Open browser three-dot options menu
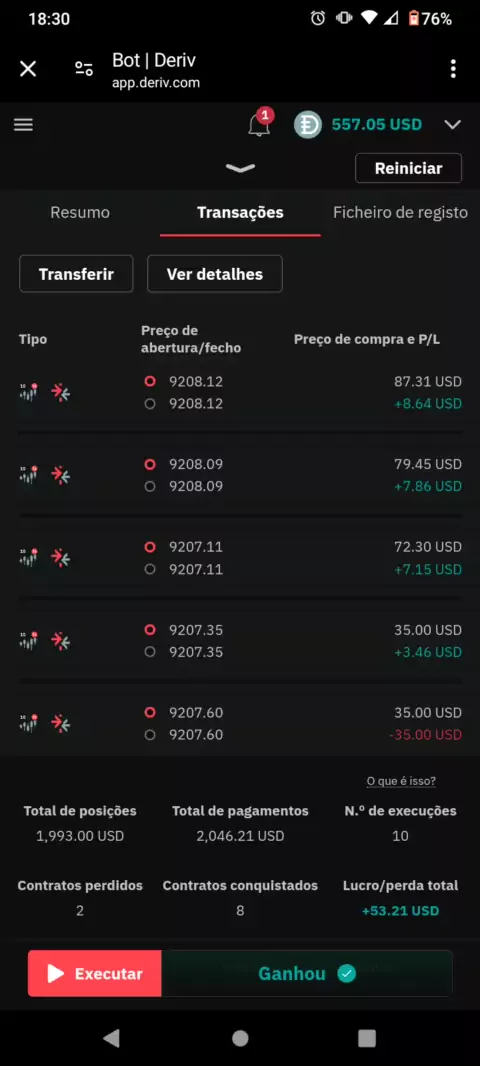This screenshot has height=1066, width=480. coord(453,69)
